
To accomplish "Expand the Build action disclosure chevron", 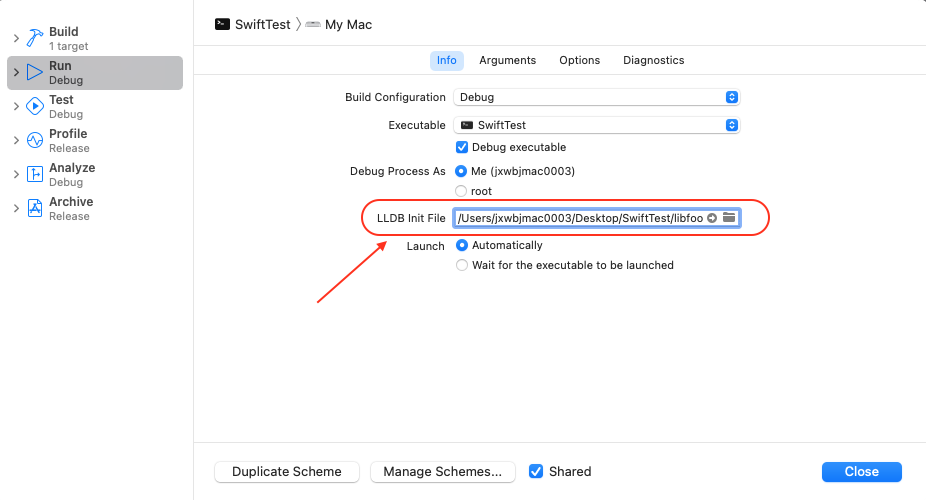I will pos(17,38).
